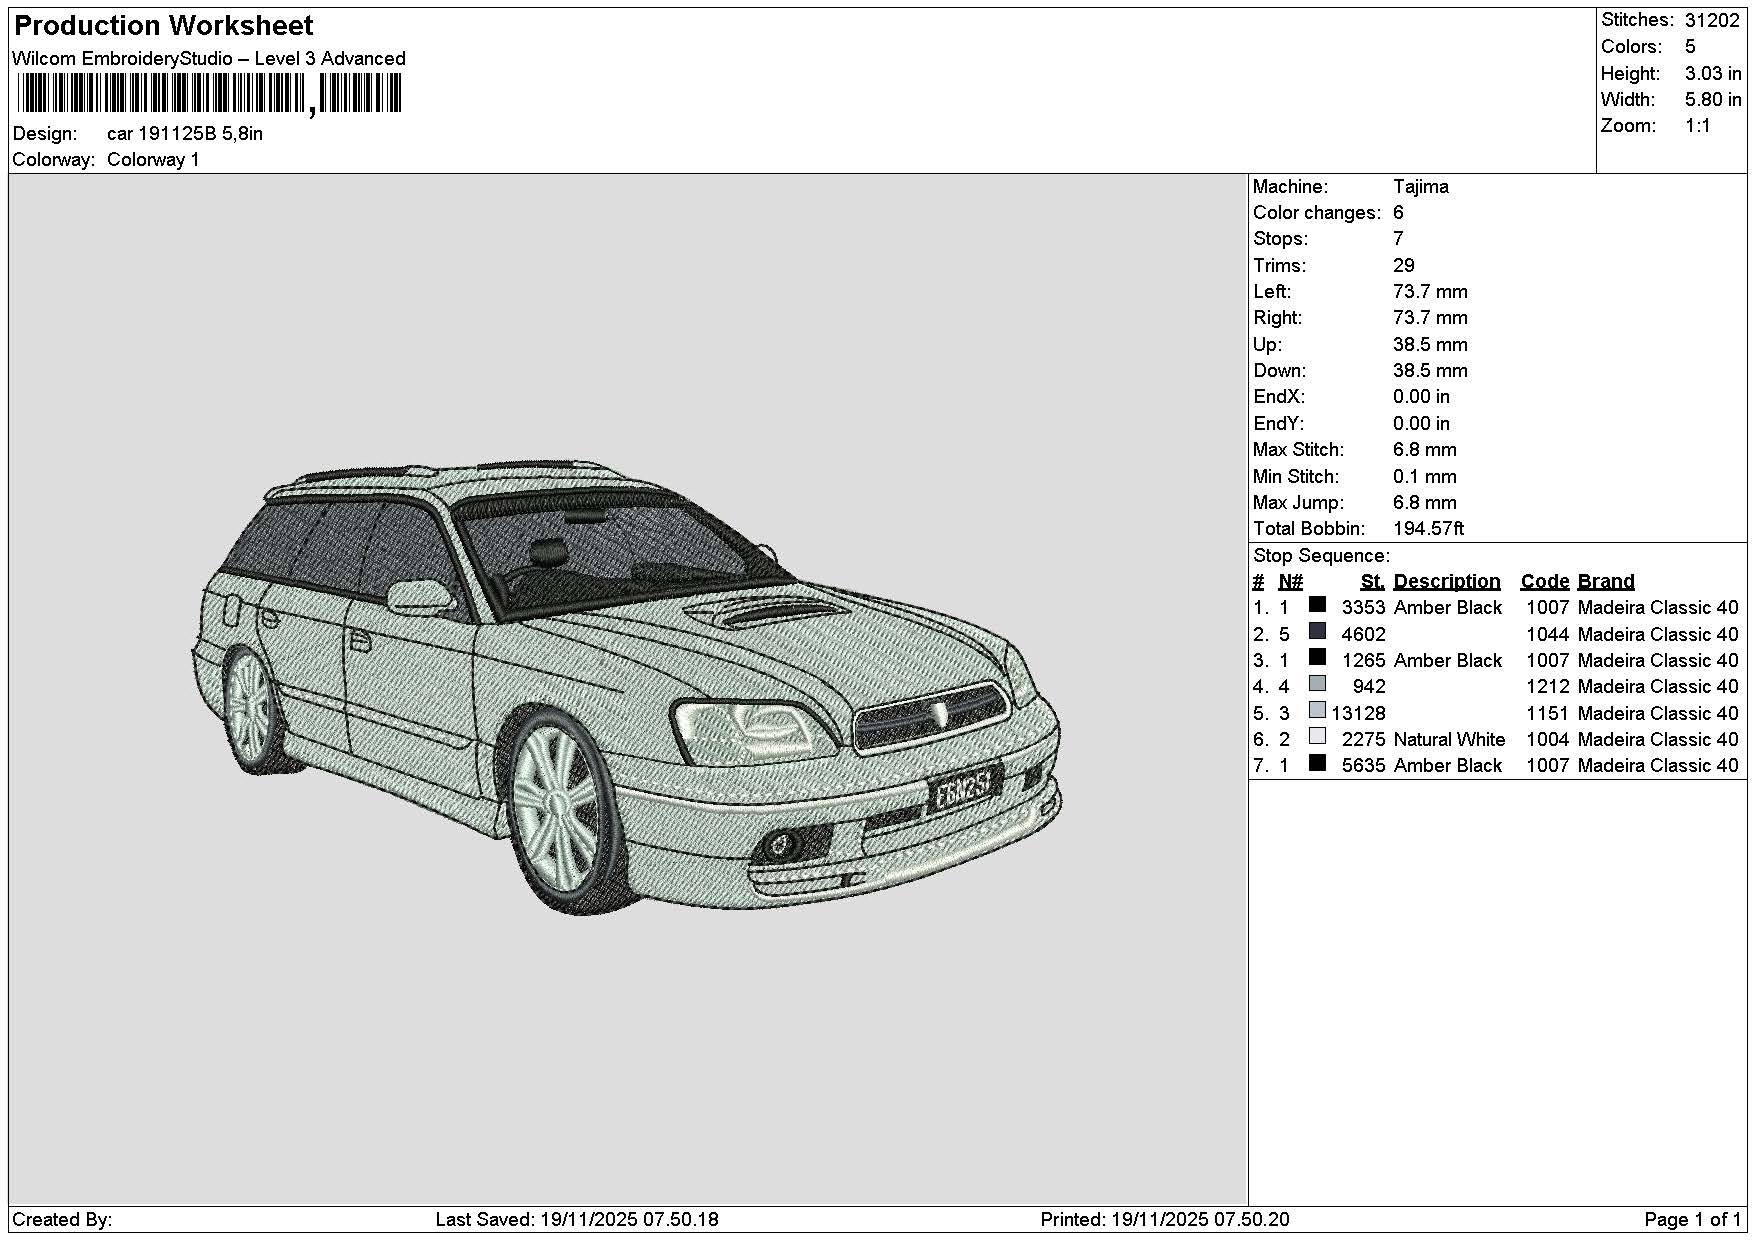Select stitch count '3353' in stop row 1
1755x1240 pixels.
pos(1363,608)
